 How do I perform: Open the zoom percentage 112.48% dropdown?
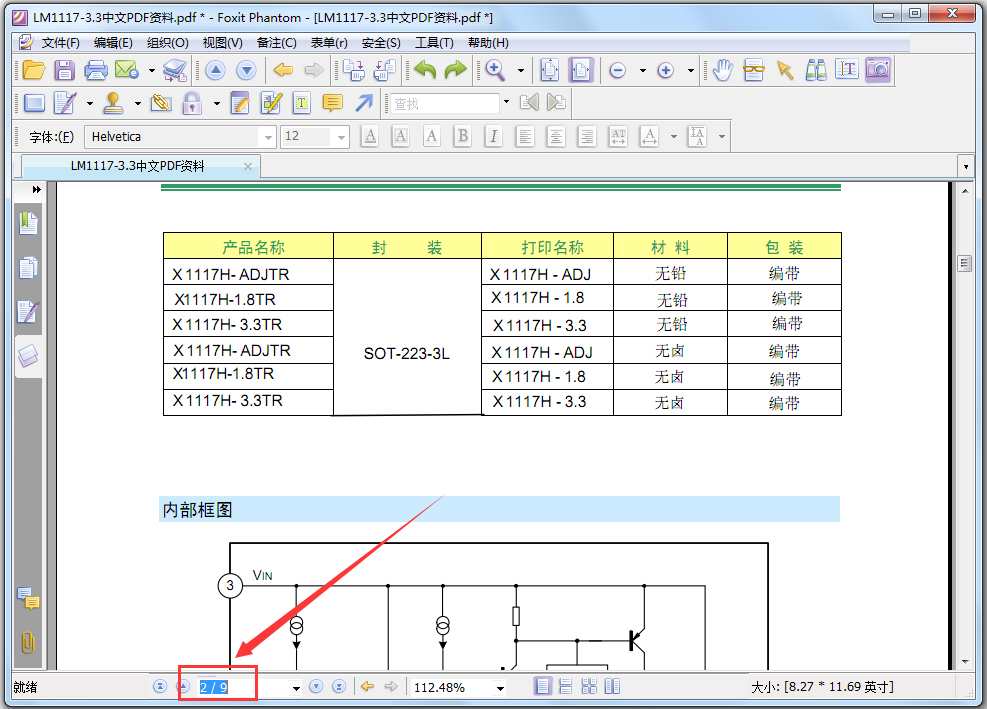[x=500, y=688]
